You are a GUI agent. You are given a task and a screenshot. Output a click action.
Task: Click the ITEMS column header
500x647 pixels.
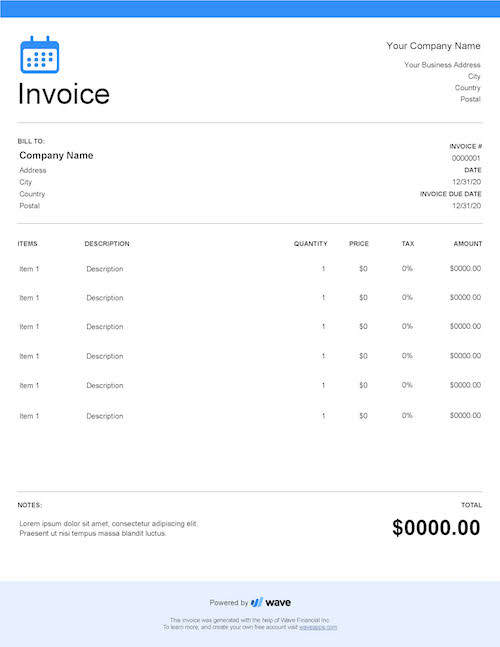click(27, 244)
